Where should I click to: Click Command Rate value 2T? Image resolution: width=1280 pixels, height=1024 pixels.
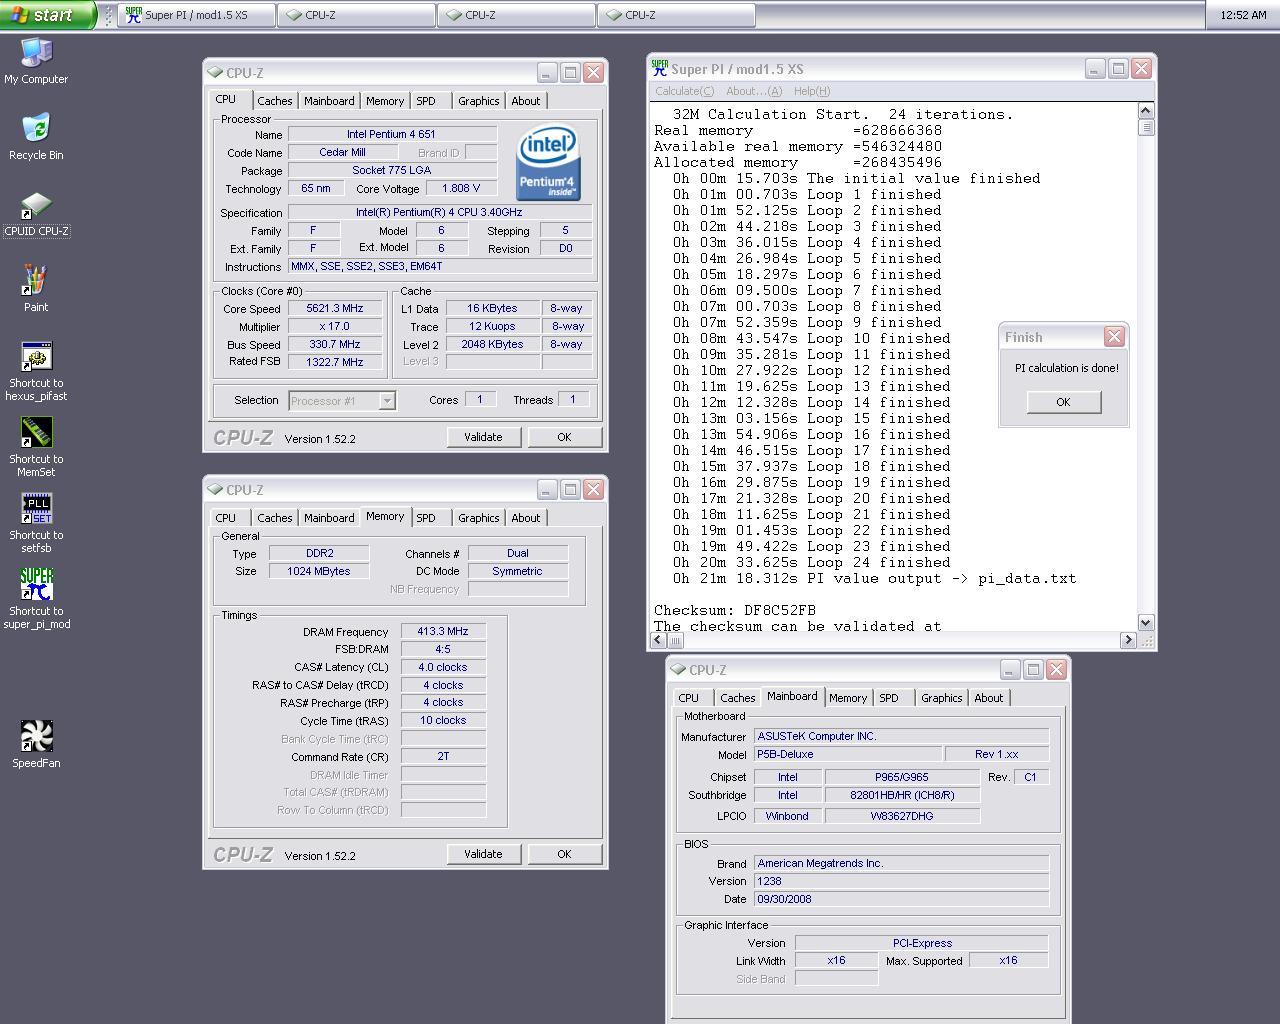pos(443,756)
